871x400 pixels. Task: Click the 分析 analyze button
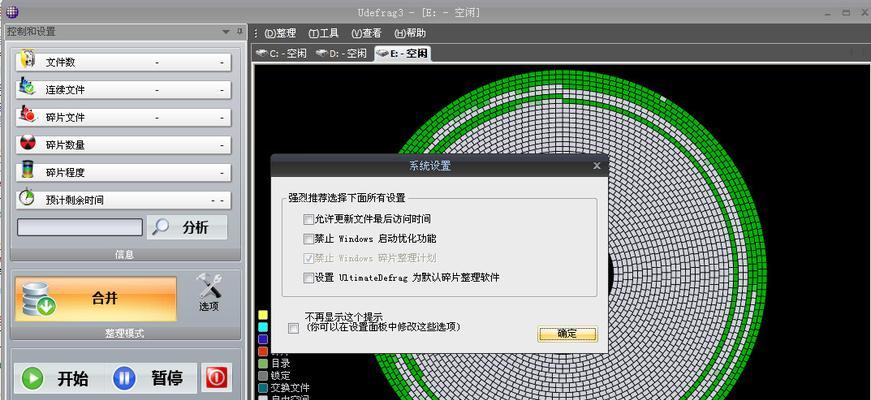(x=187, y=227)
